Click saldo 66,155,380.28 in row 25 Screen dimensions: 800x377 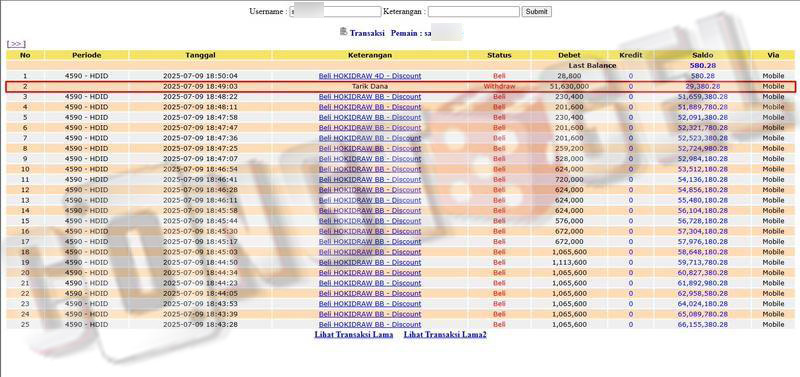coord(703,324)
